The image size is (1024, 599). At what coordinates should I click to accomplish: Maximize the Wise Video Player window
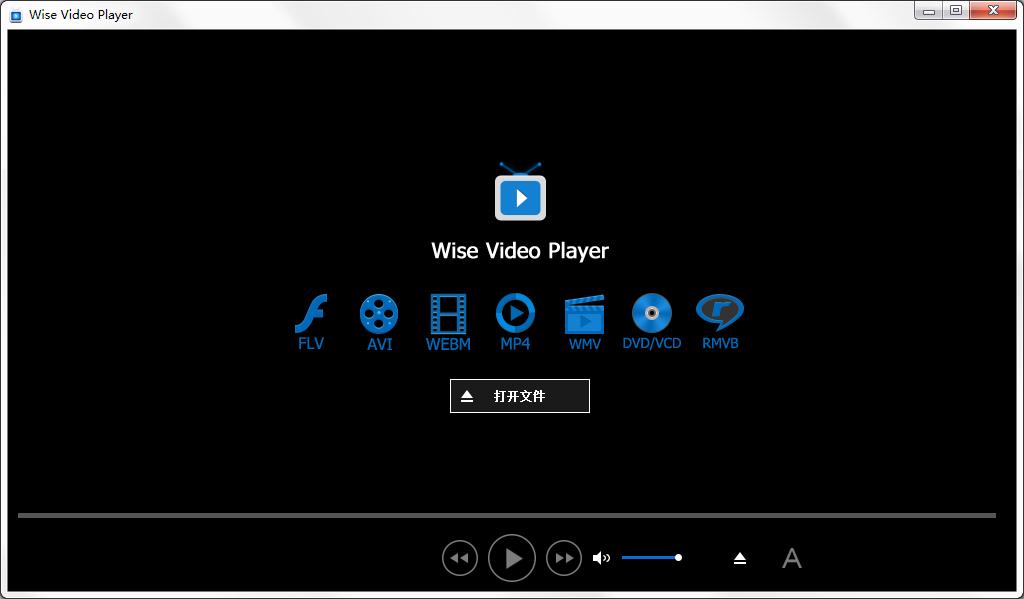956,11
